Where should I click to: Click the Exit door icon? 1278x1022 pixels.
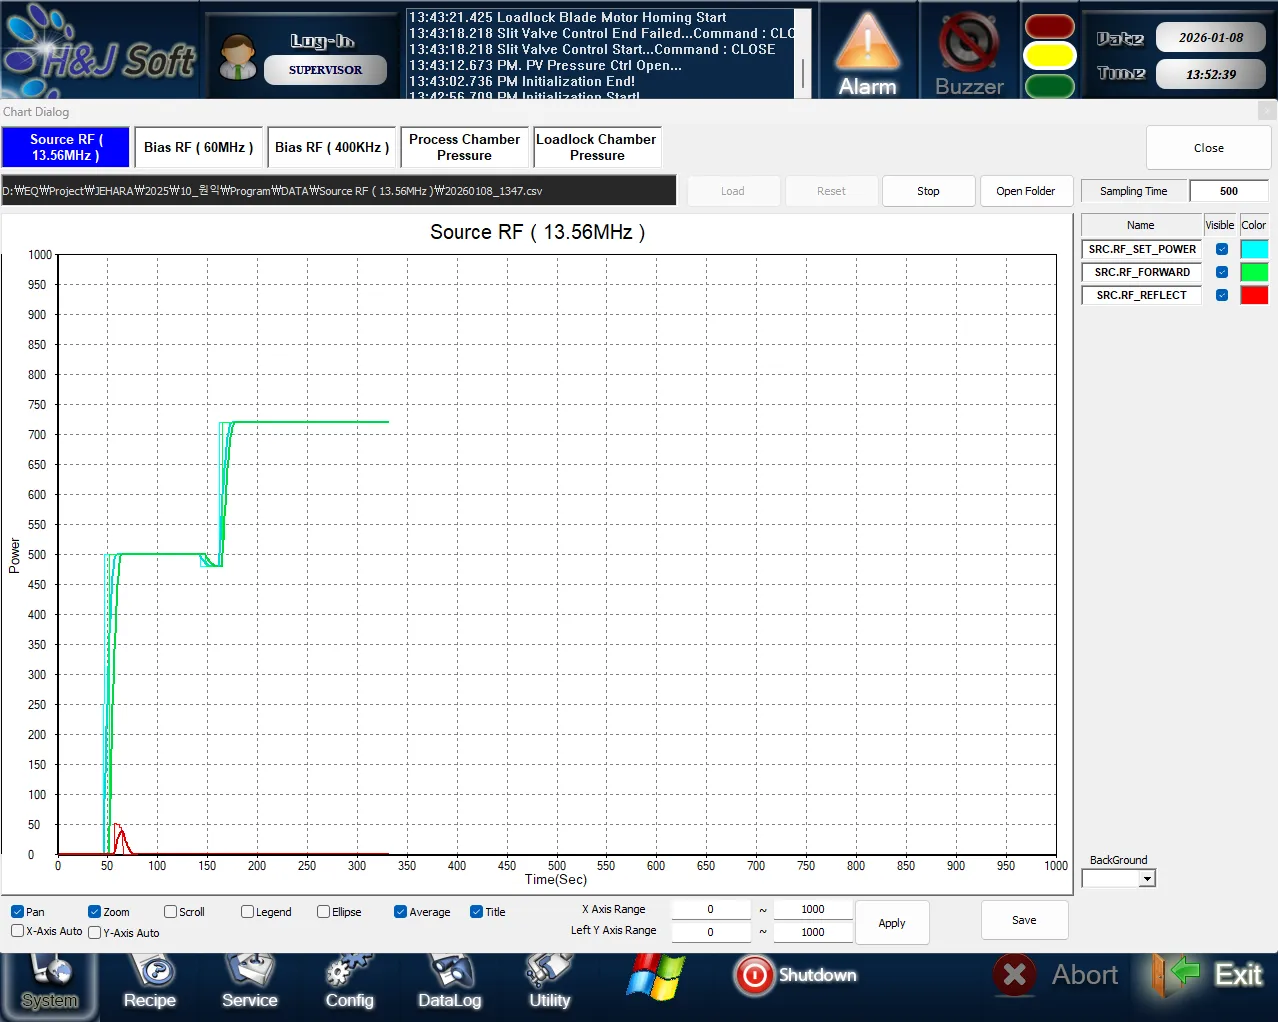[1177, 975]
